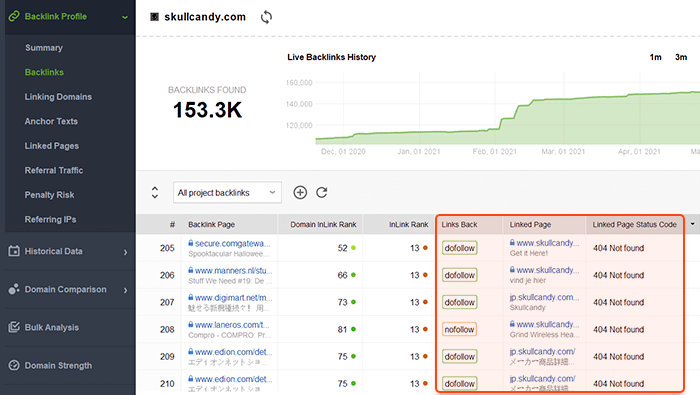
Task: Open www.skullcandy... linked page row 208
Action: pyautogui.click(x=548, y=324)
